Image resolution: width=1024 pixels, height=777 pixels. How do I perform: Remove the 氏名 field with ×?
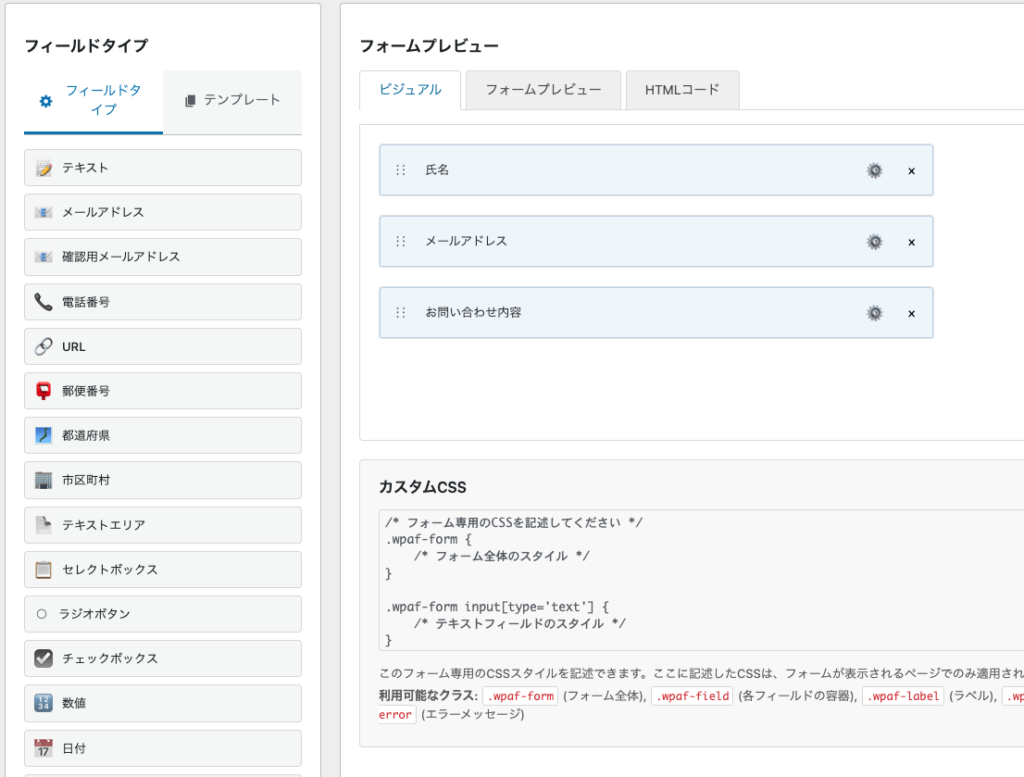(x=911, y=171)
